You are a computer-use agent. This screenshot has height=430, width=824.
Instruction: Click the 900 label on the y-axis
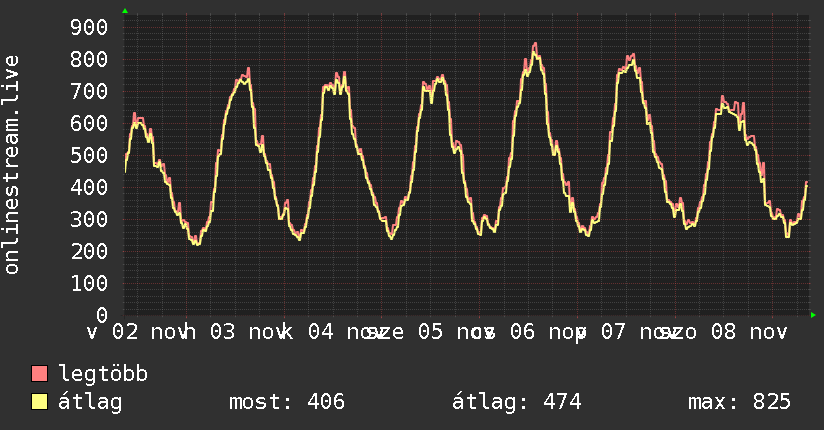[89, 27]
